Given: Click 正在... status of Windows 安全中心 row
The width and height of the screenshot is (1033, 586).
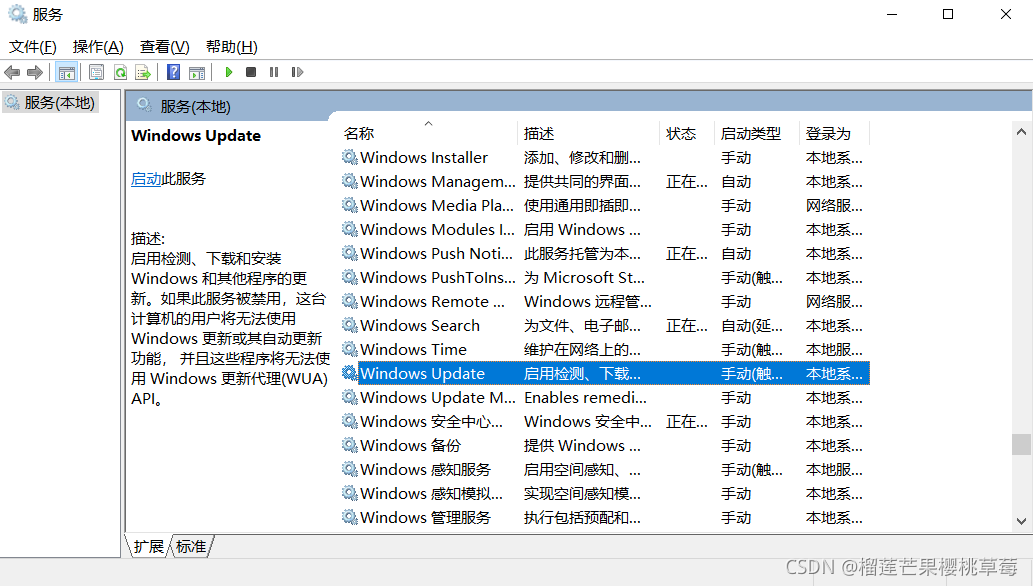Looking at the screenshot, I should (x=686, y=421).
